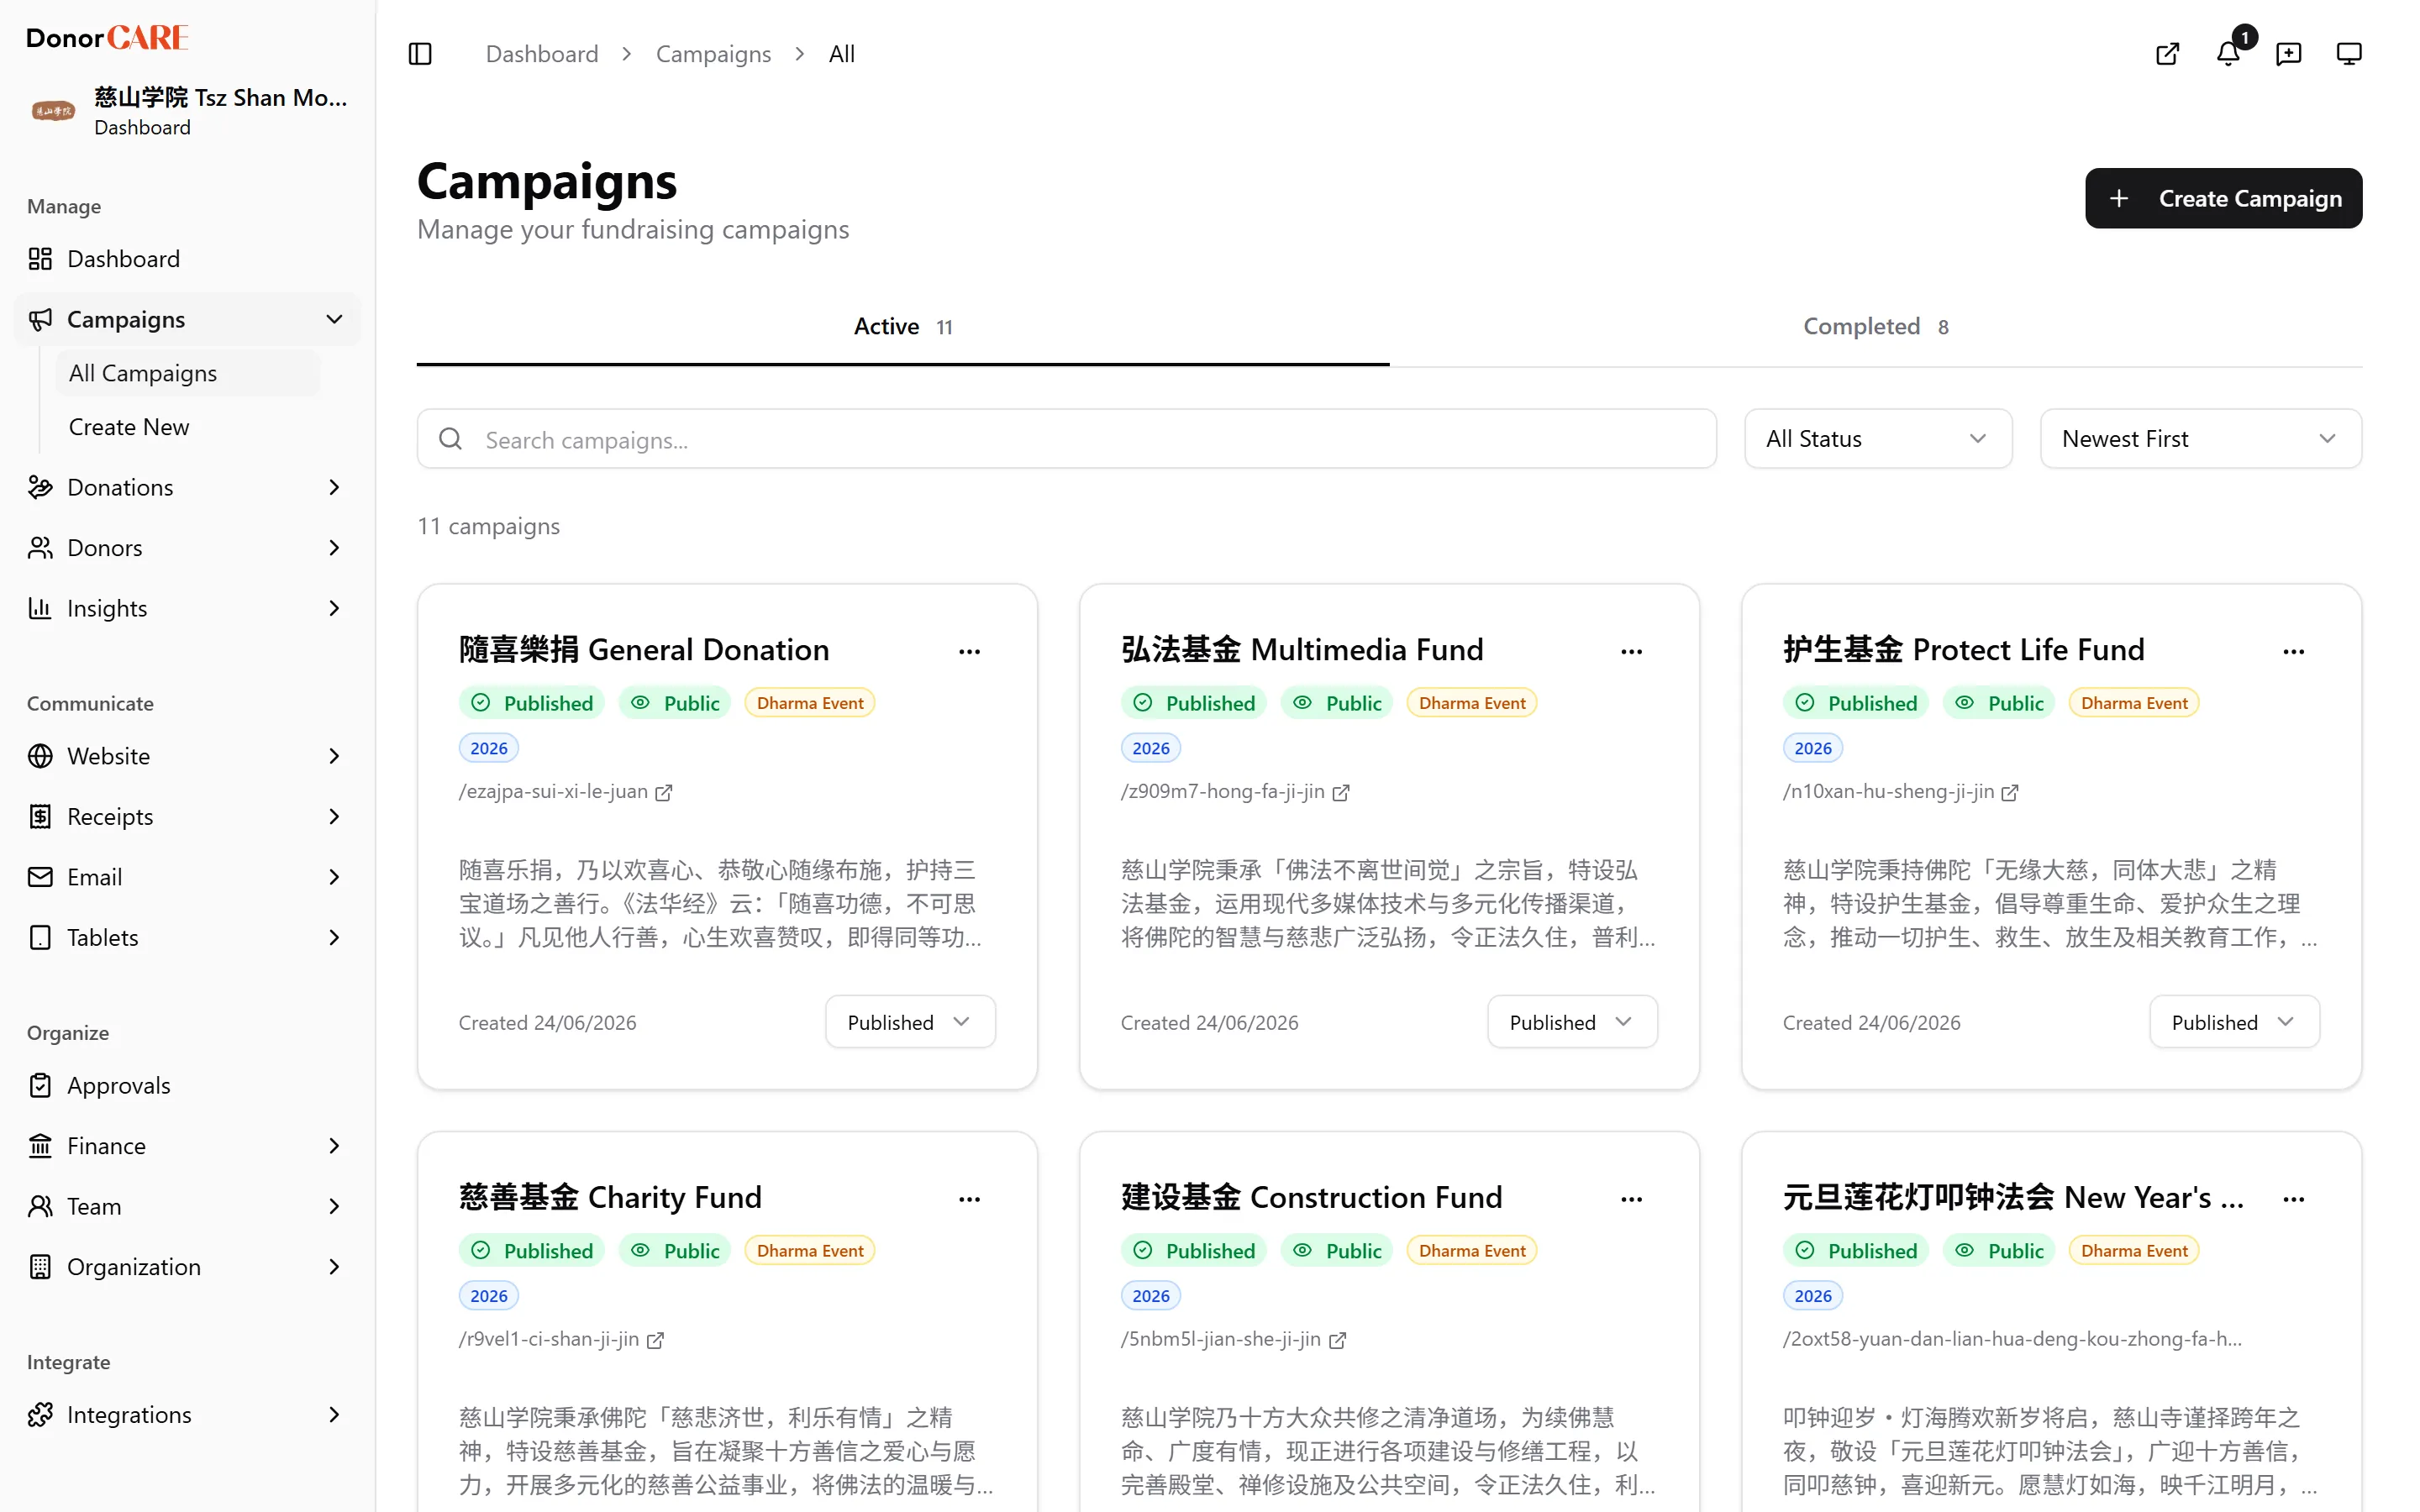
Task: Click the DonorCARE logo
Action: click(107, 38)
